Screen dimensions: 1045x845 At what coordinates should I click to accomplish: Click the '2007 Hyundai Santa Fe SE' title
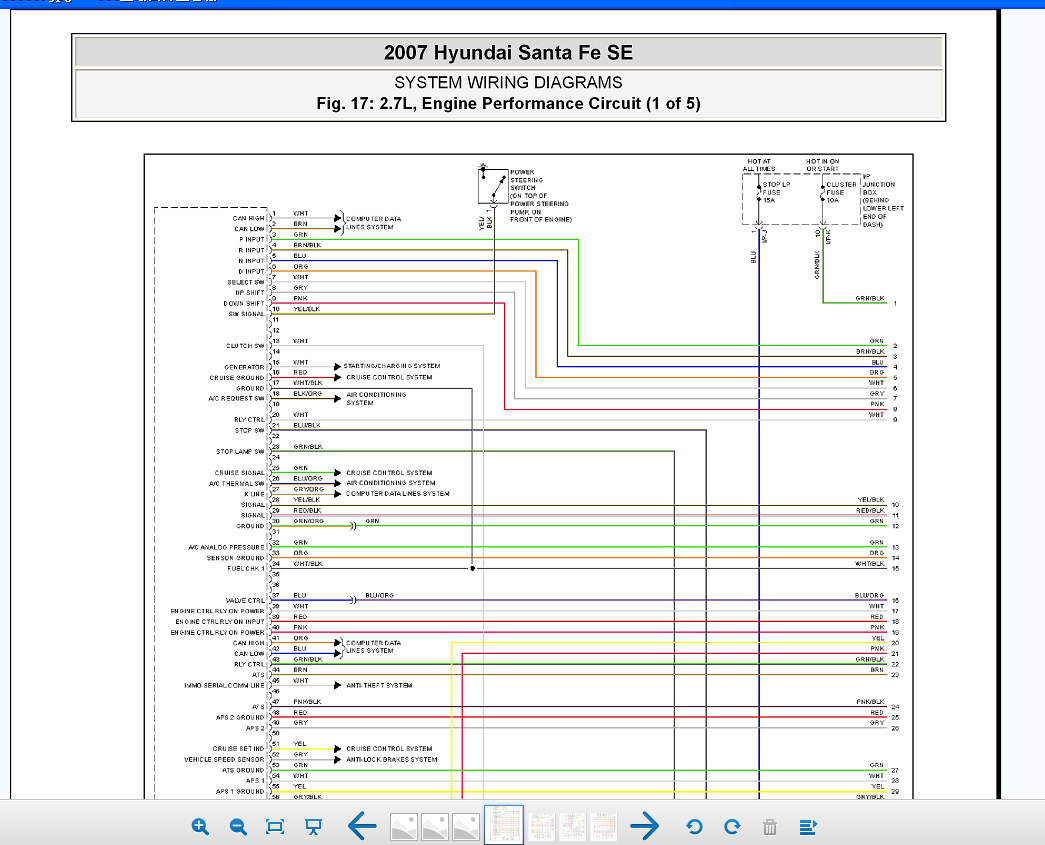click(x=509, y=53)
